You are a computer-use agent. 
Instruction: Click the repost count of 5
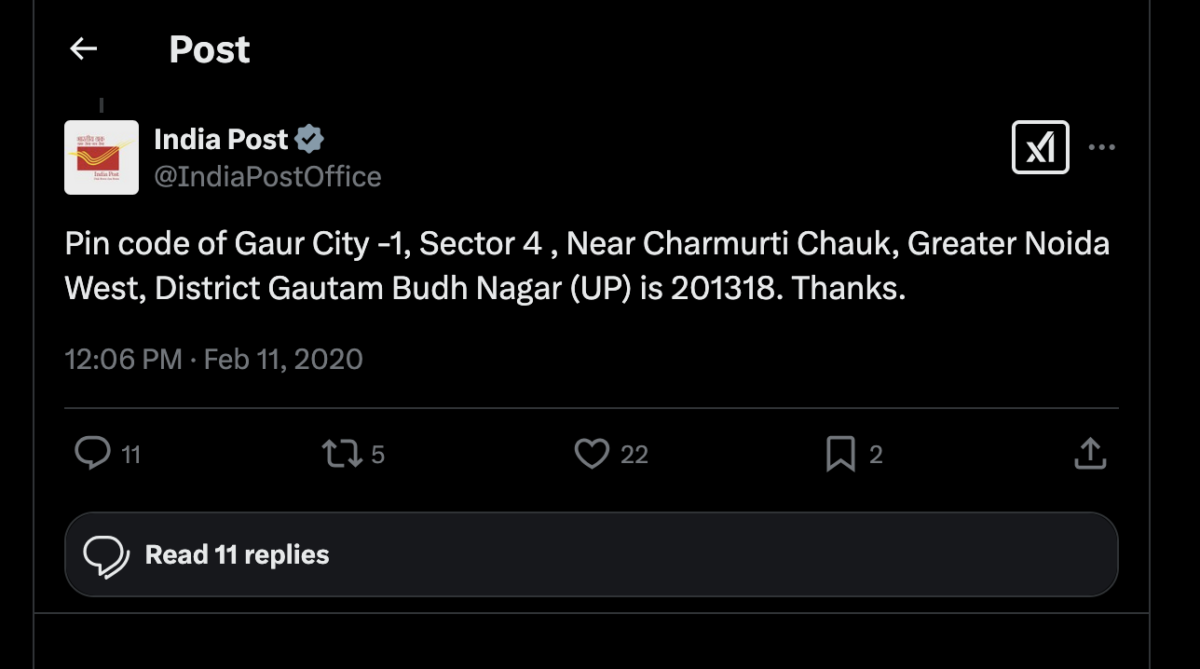pos(378,455)
